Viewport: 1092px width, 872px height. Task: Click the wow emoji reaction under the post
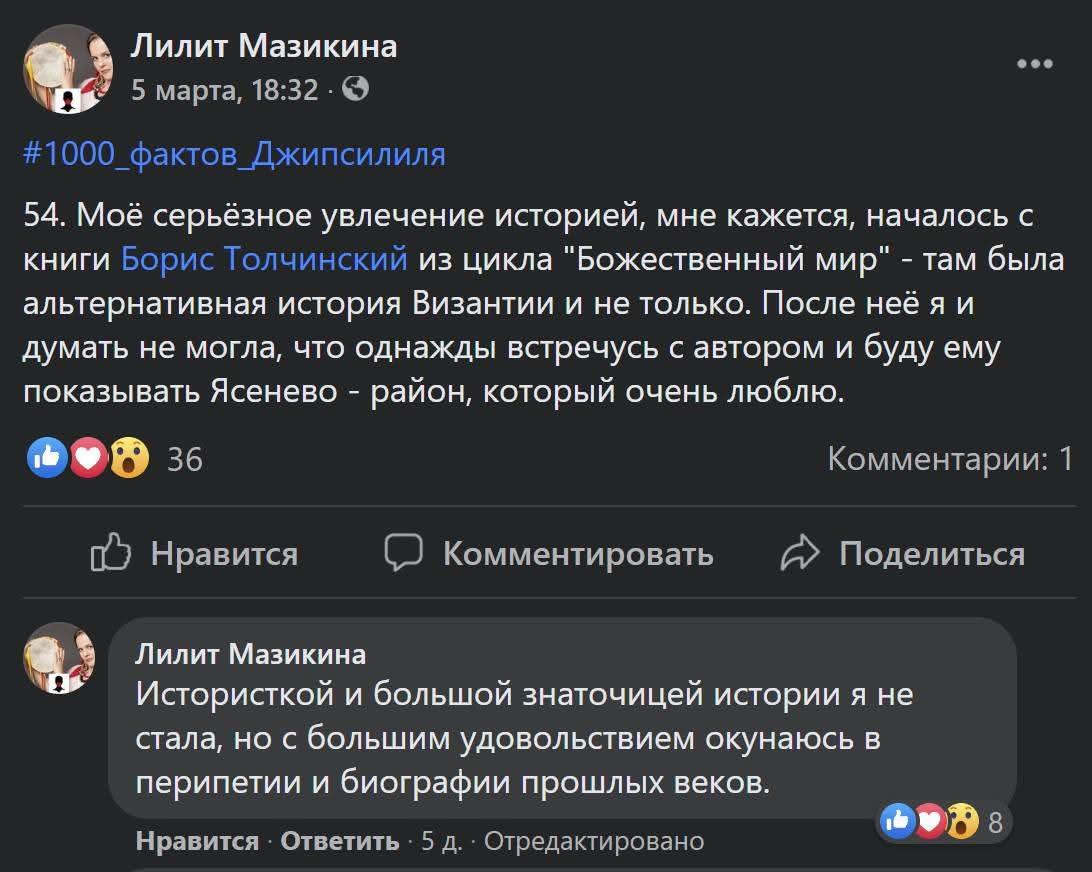[x=129, y=458]
